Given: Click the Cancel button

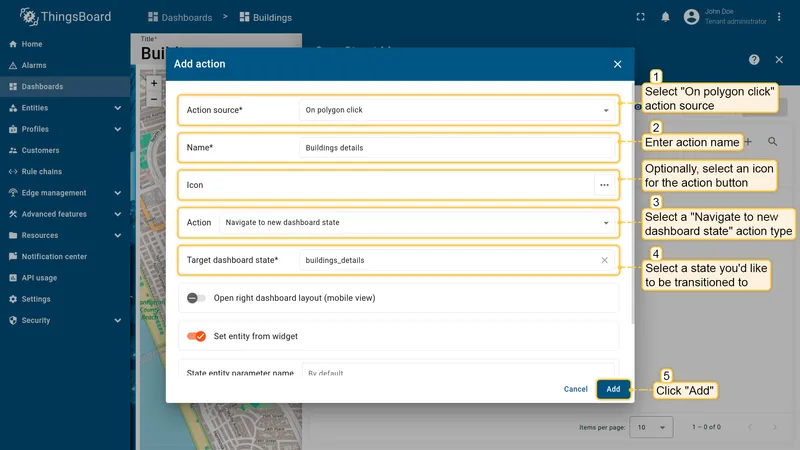Looking at the screenshot, I should coord(576,389).
